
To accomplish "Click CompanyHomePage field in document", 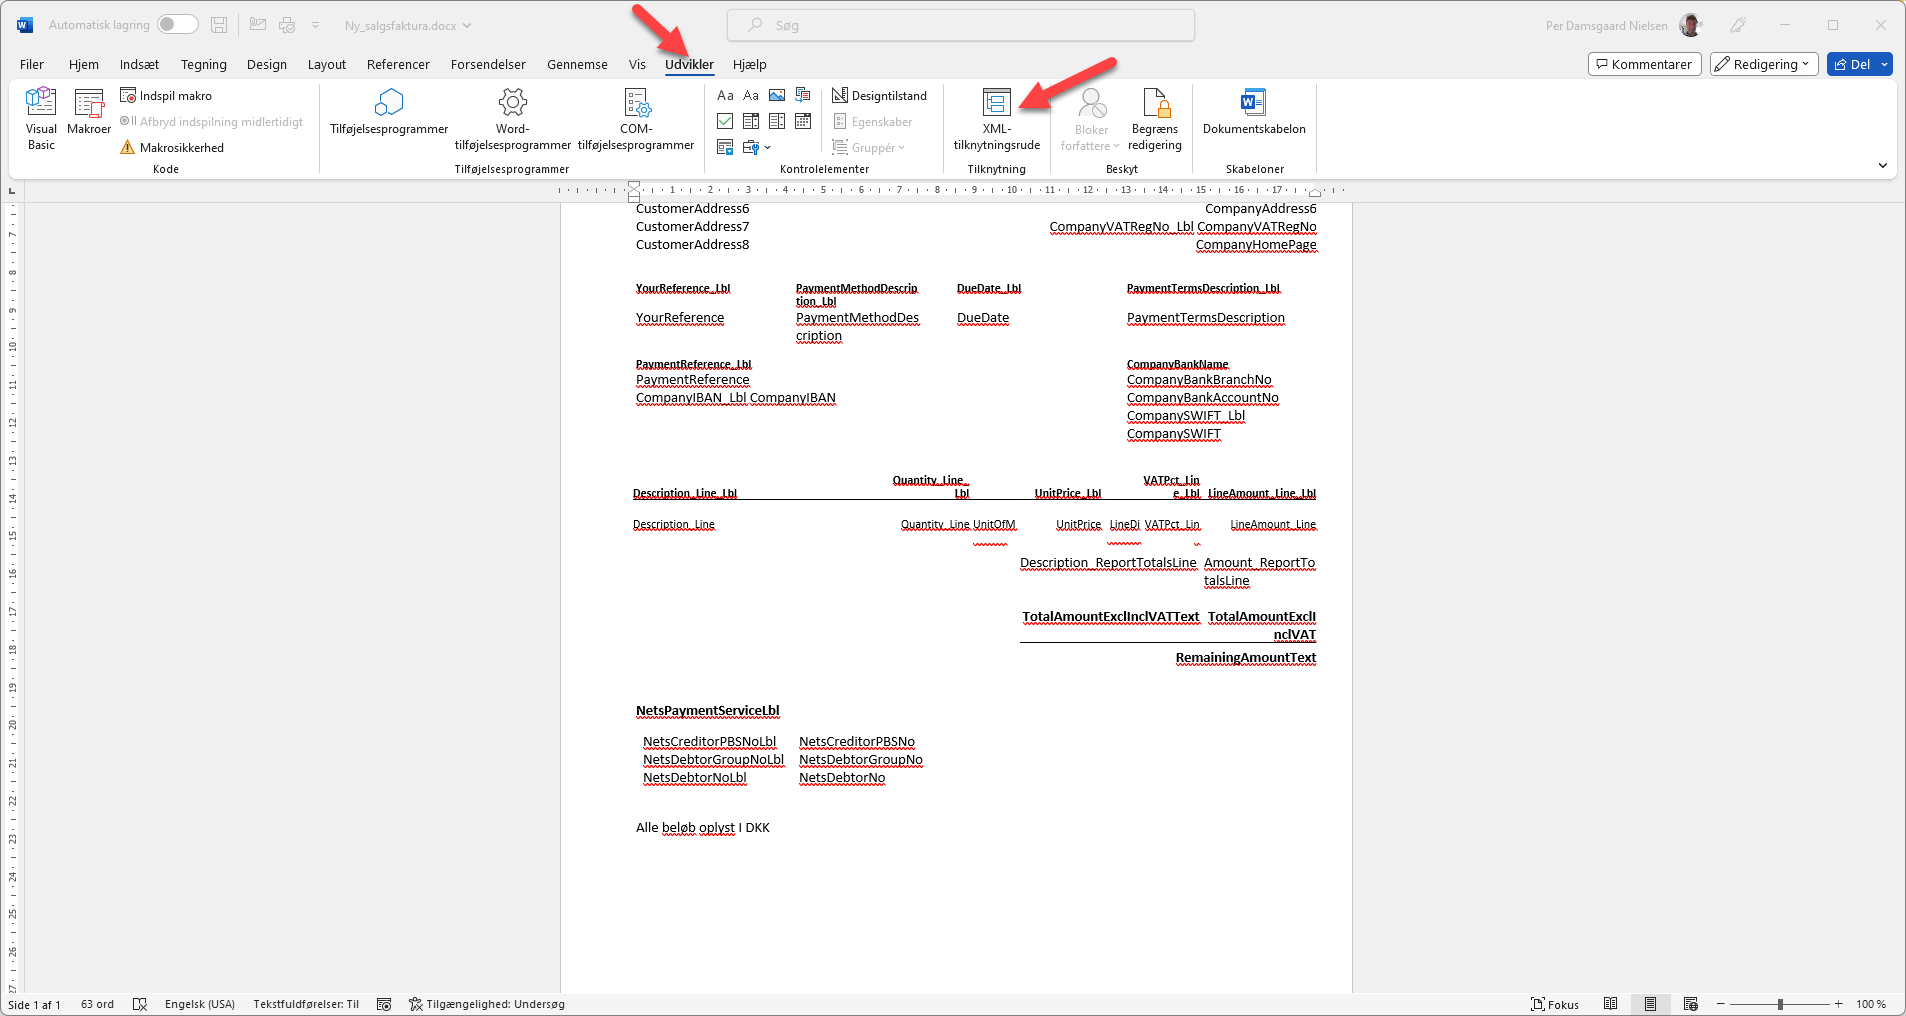I will (x=1256, y=245).
